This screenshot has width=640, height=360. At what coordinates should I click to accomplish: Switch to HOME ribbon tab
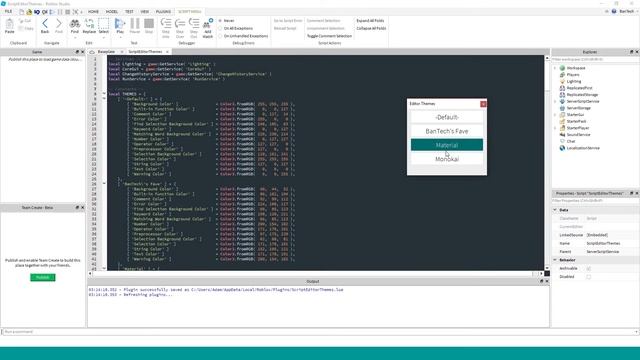click(x=93, y=11)
